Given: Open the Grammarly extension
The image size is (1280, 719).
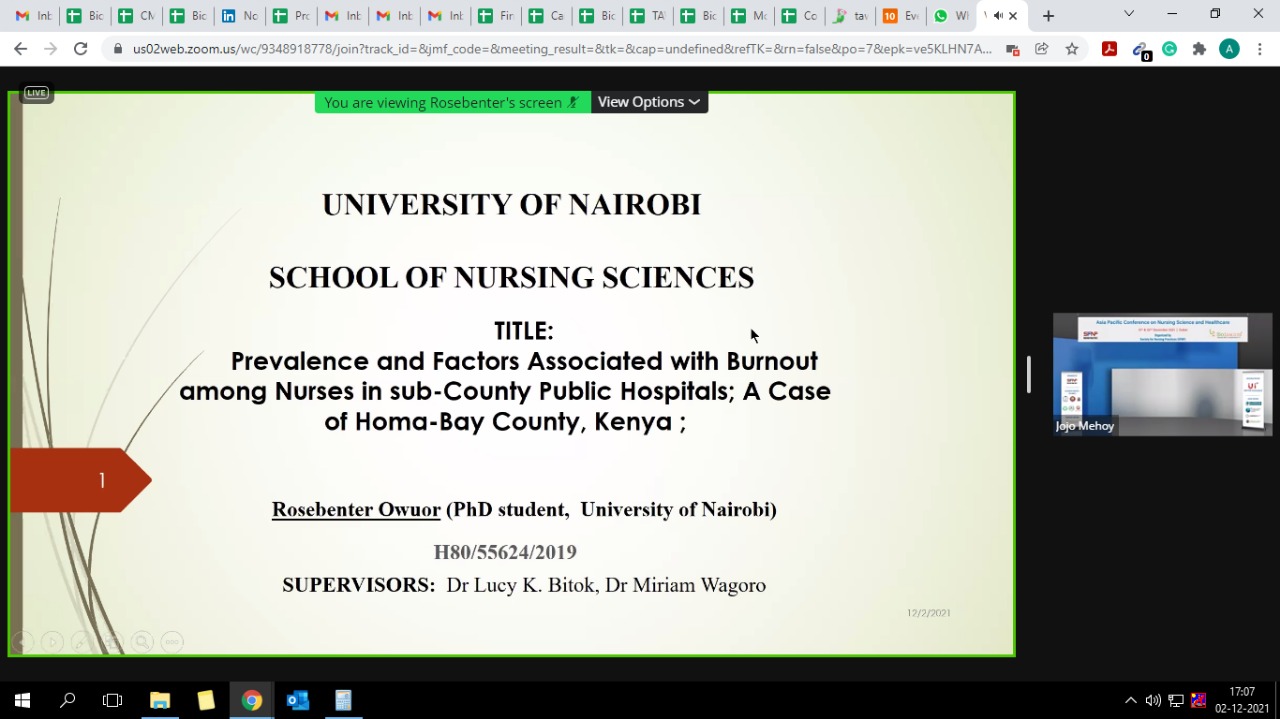Looking at the screenshot, I should point(1169,49).
